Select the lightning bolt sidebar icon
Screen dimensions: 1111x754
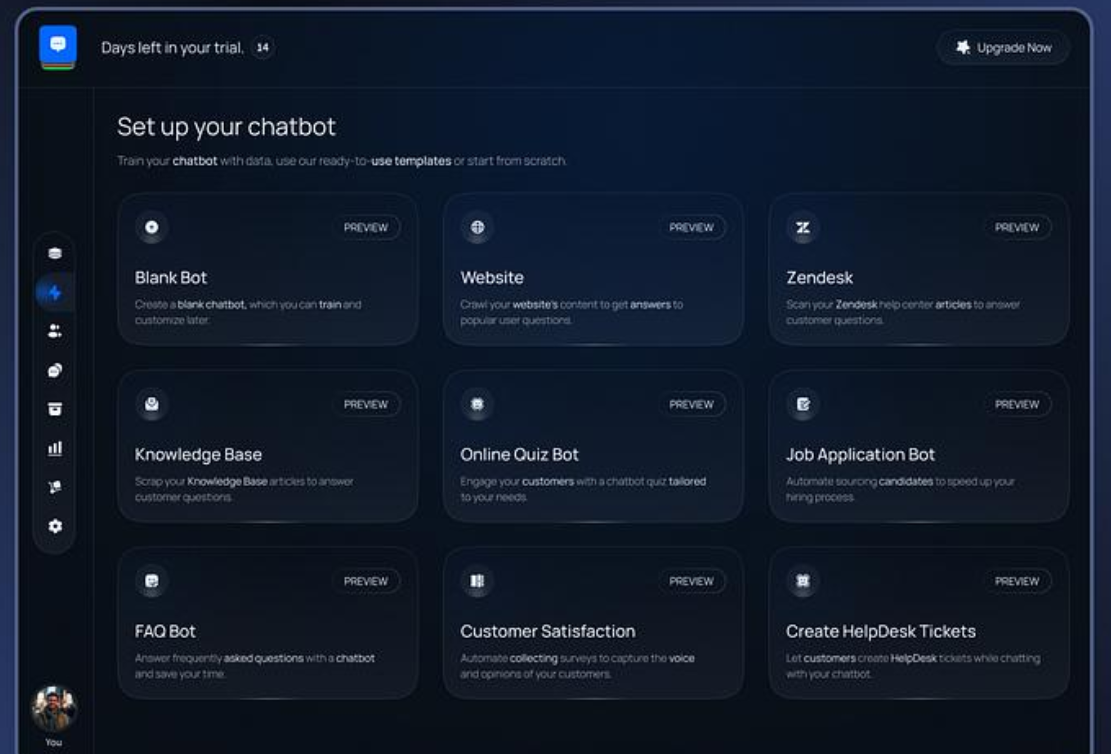click(x=55, y=293)
